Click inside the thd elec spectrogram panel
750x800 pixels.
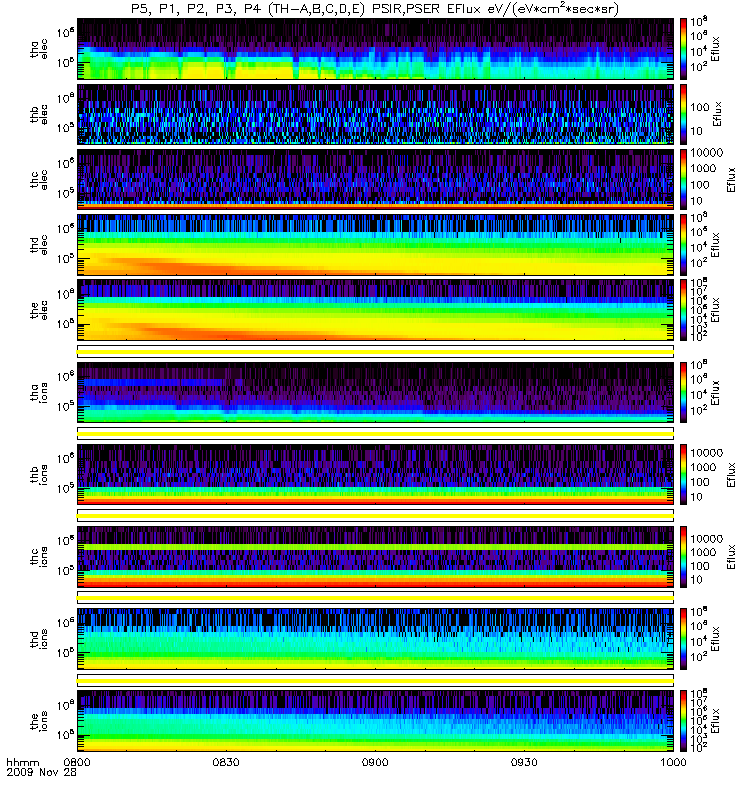[376, 245]
